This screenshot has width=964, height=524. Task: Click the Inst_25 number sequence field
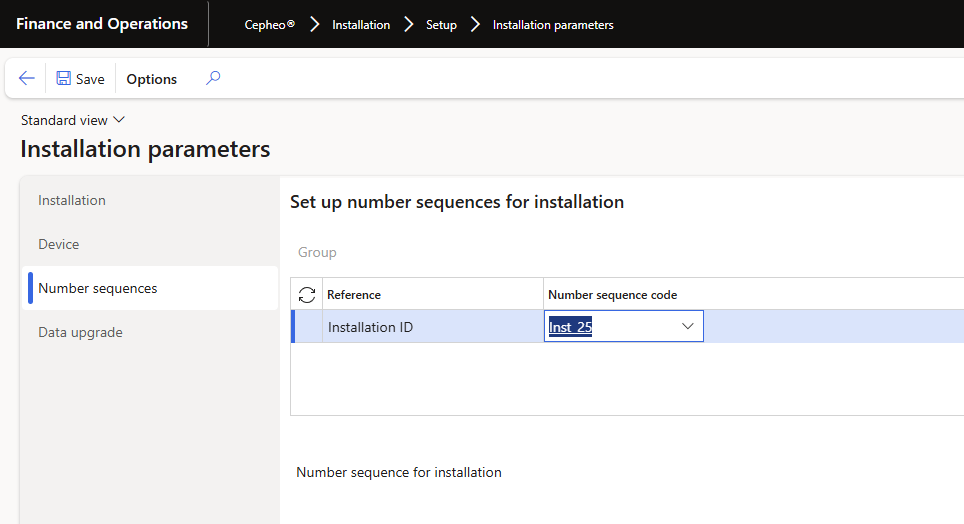pos(610,327)
